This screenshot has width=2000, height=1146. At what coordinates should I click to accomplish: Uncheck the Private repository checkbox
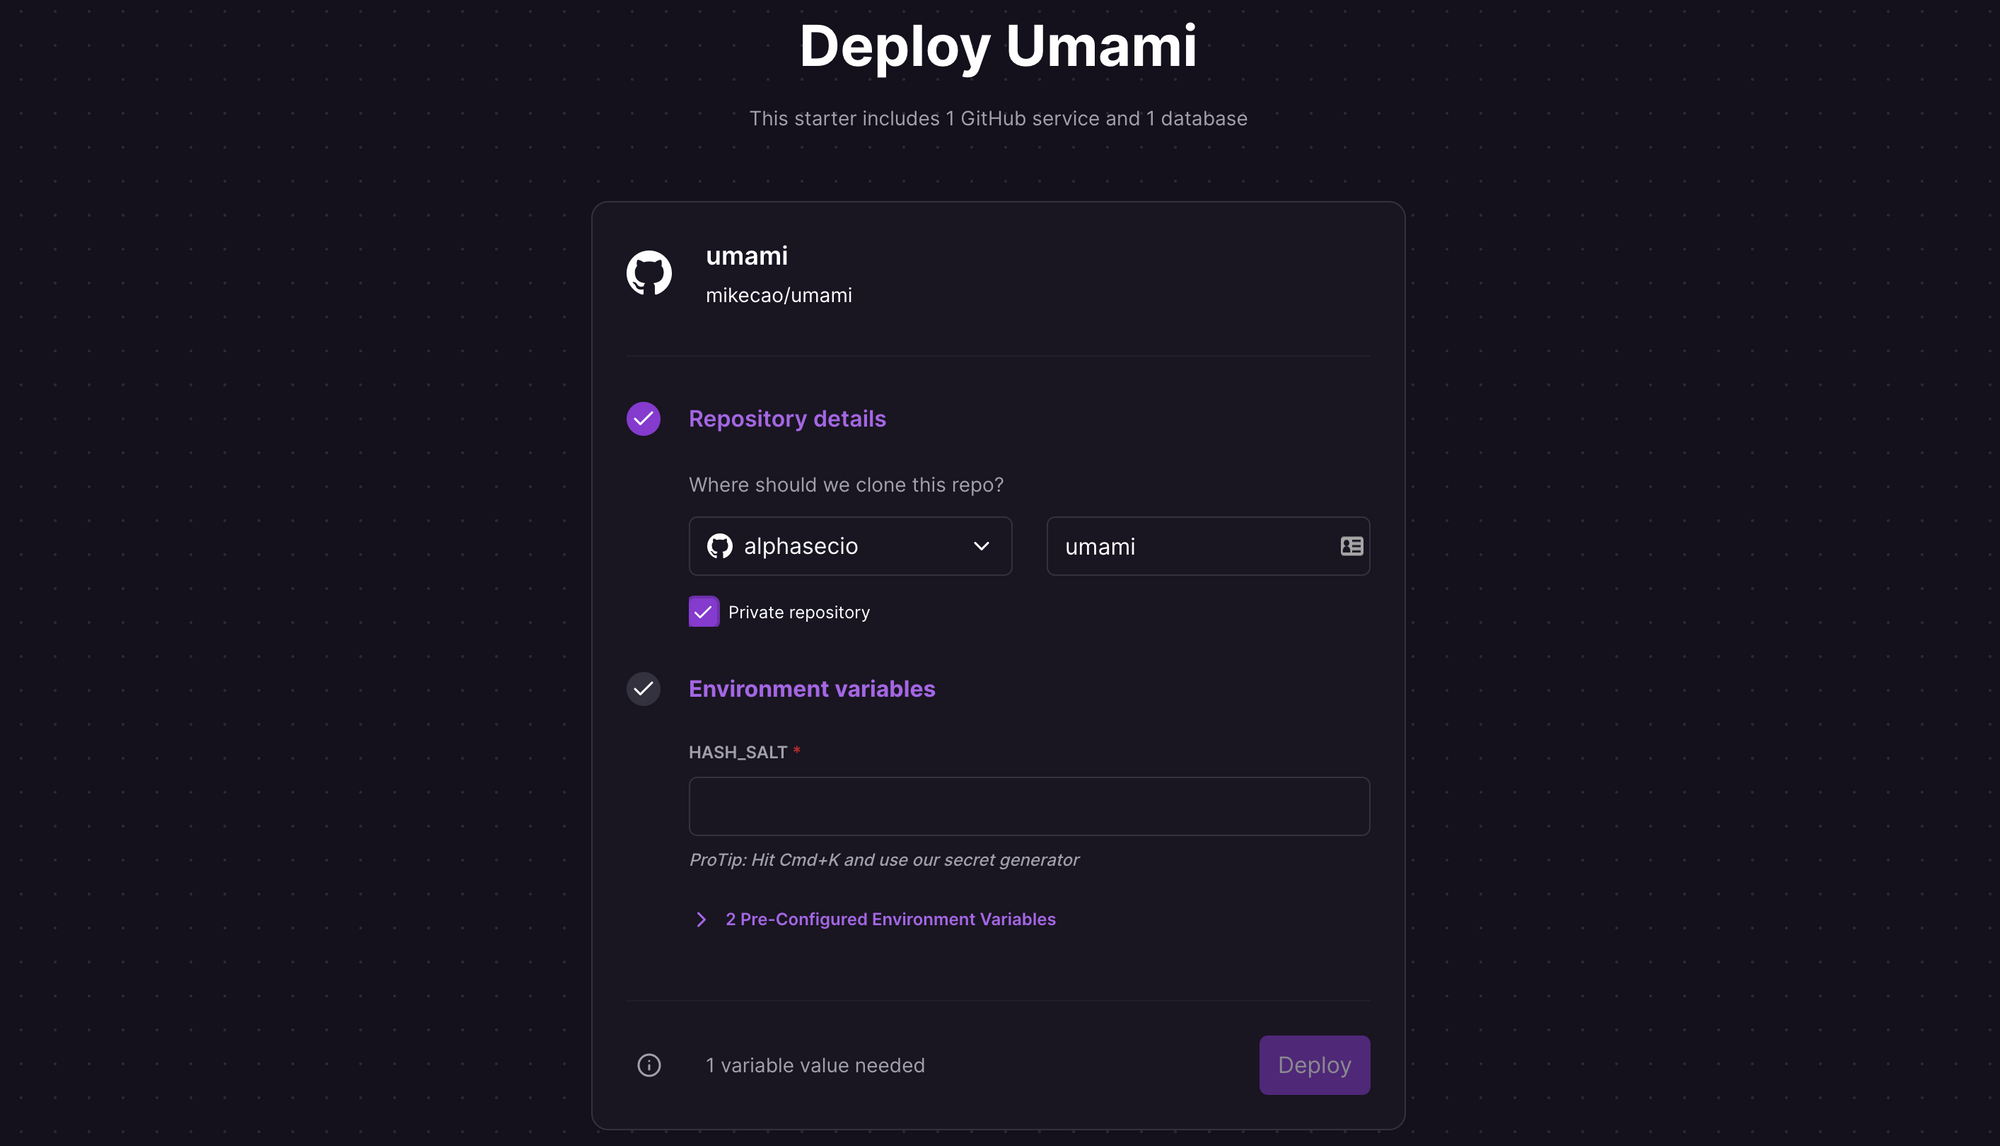[x=704, y=611]
